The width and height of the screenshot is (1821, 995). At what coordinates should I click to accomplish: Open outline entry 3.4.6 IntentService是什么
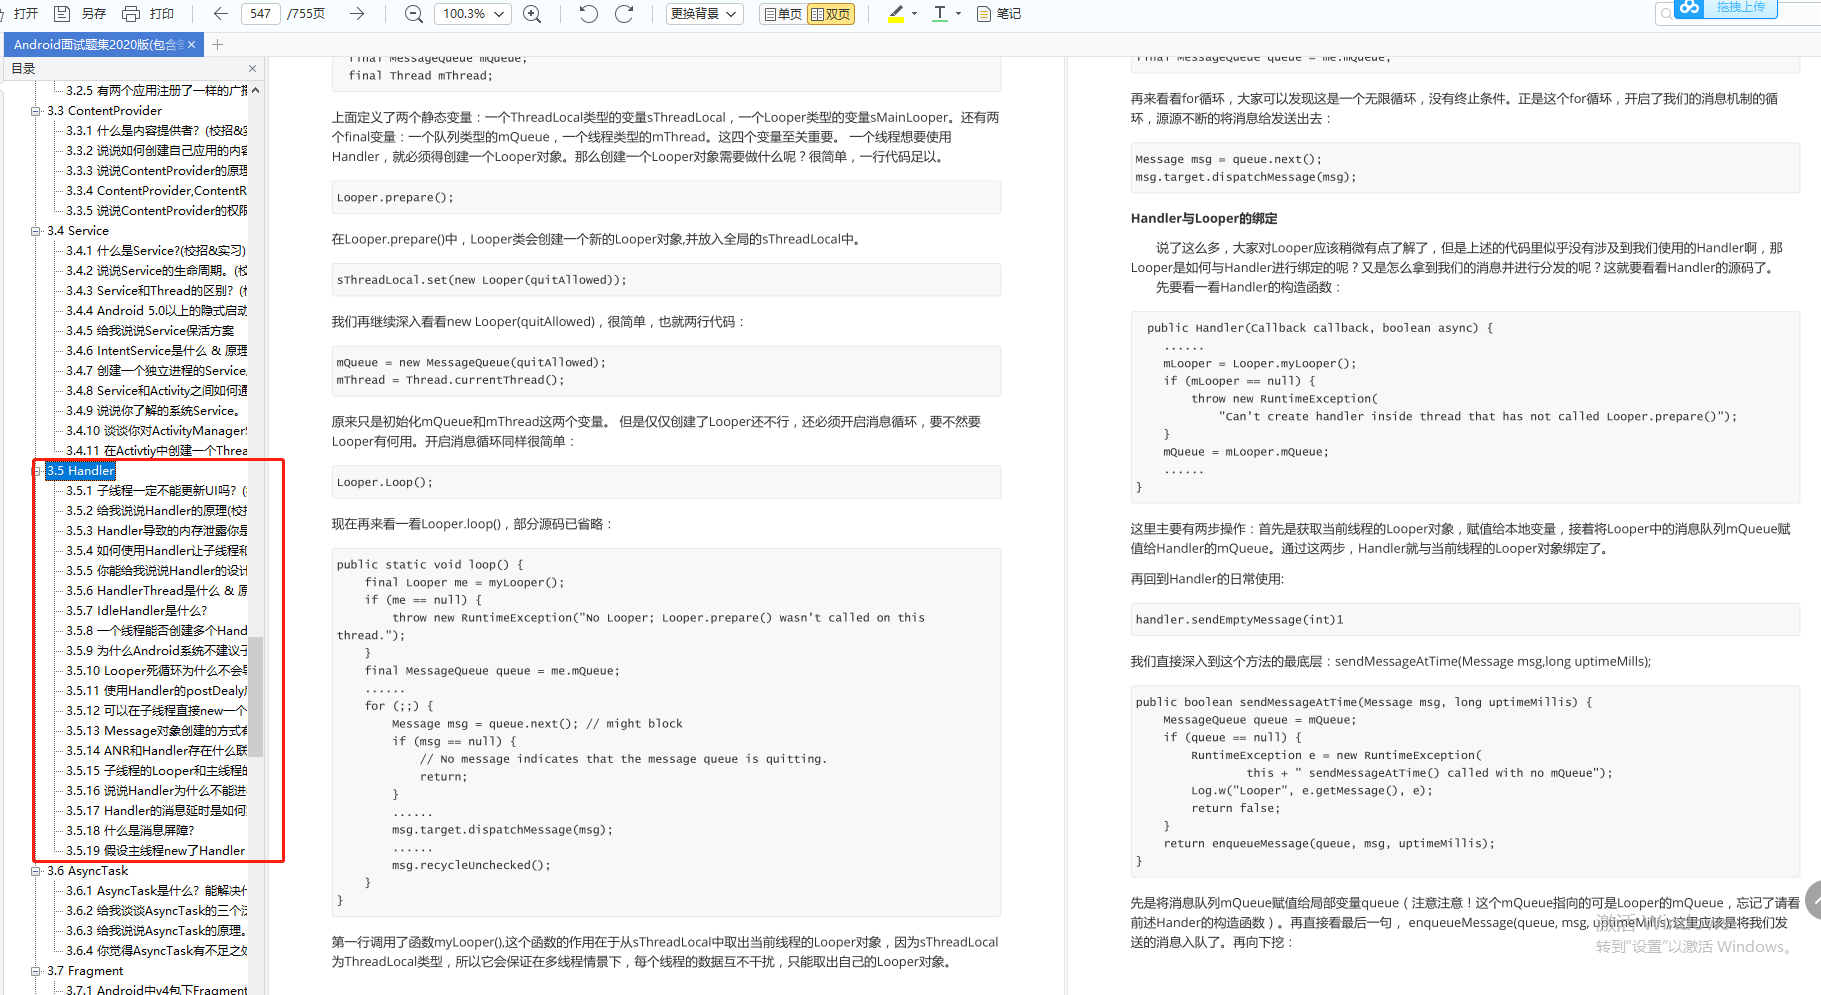coord(157,351)
